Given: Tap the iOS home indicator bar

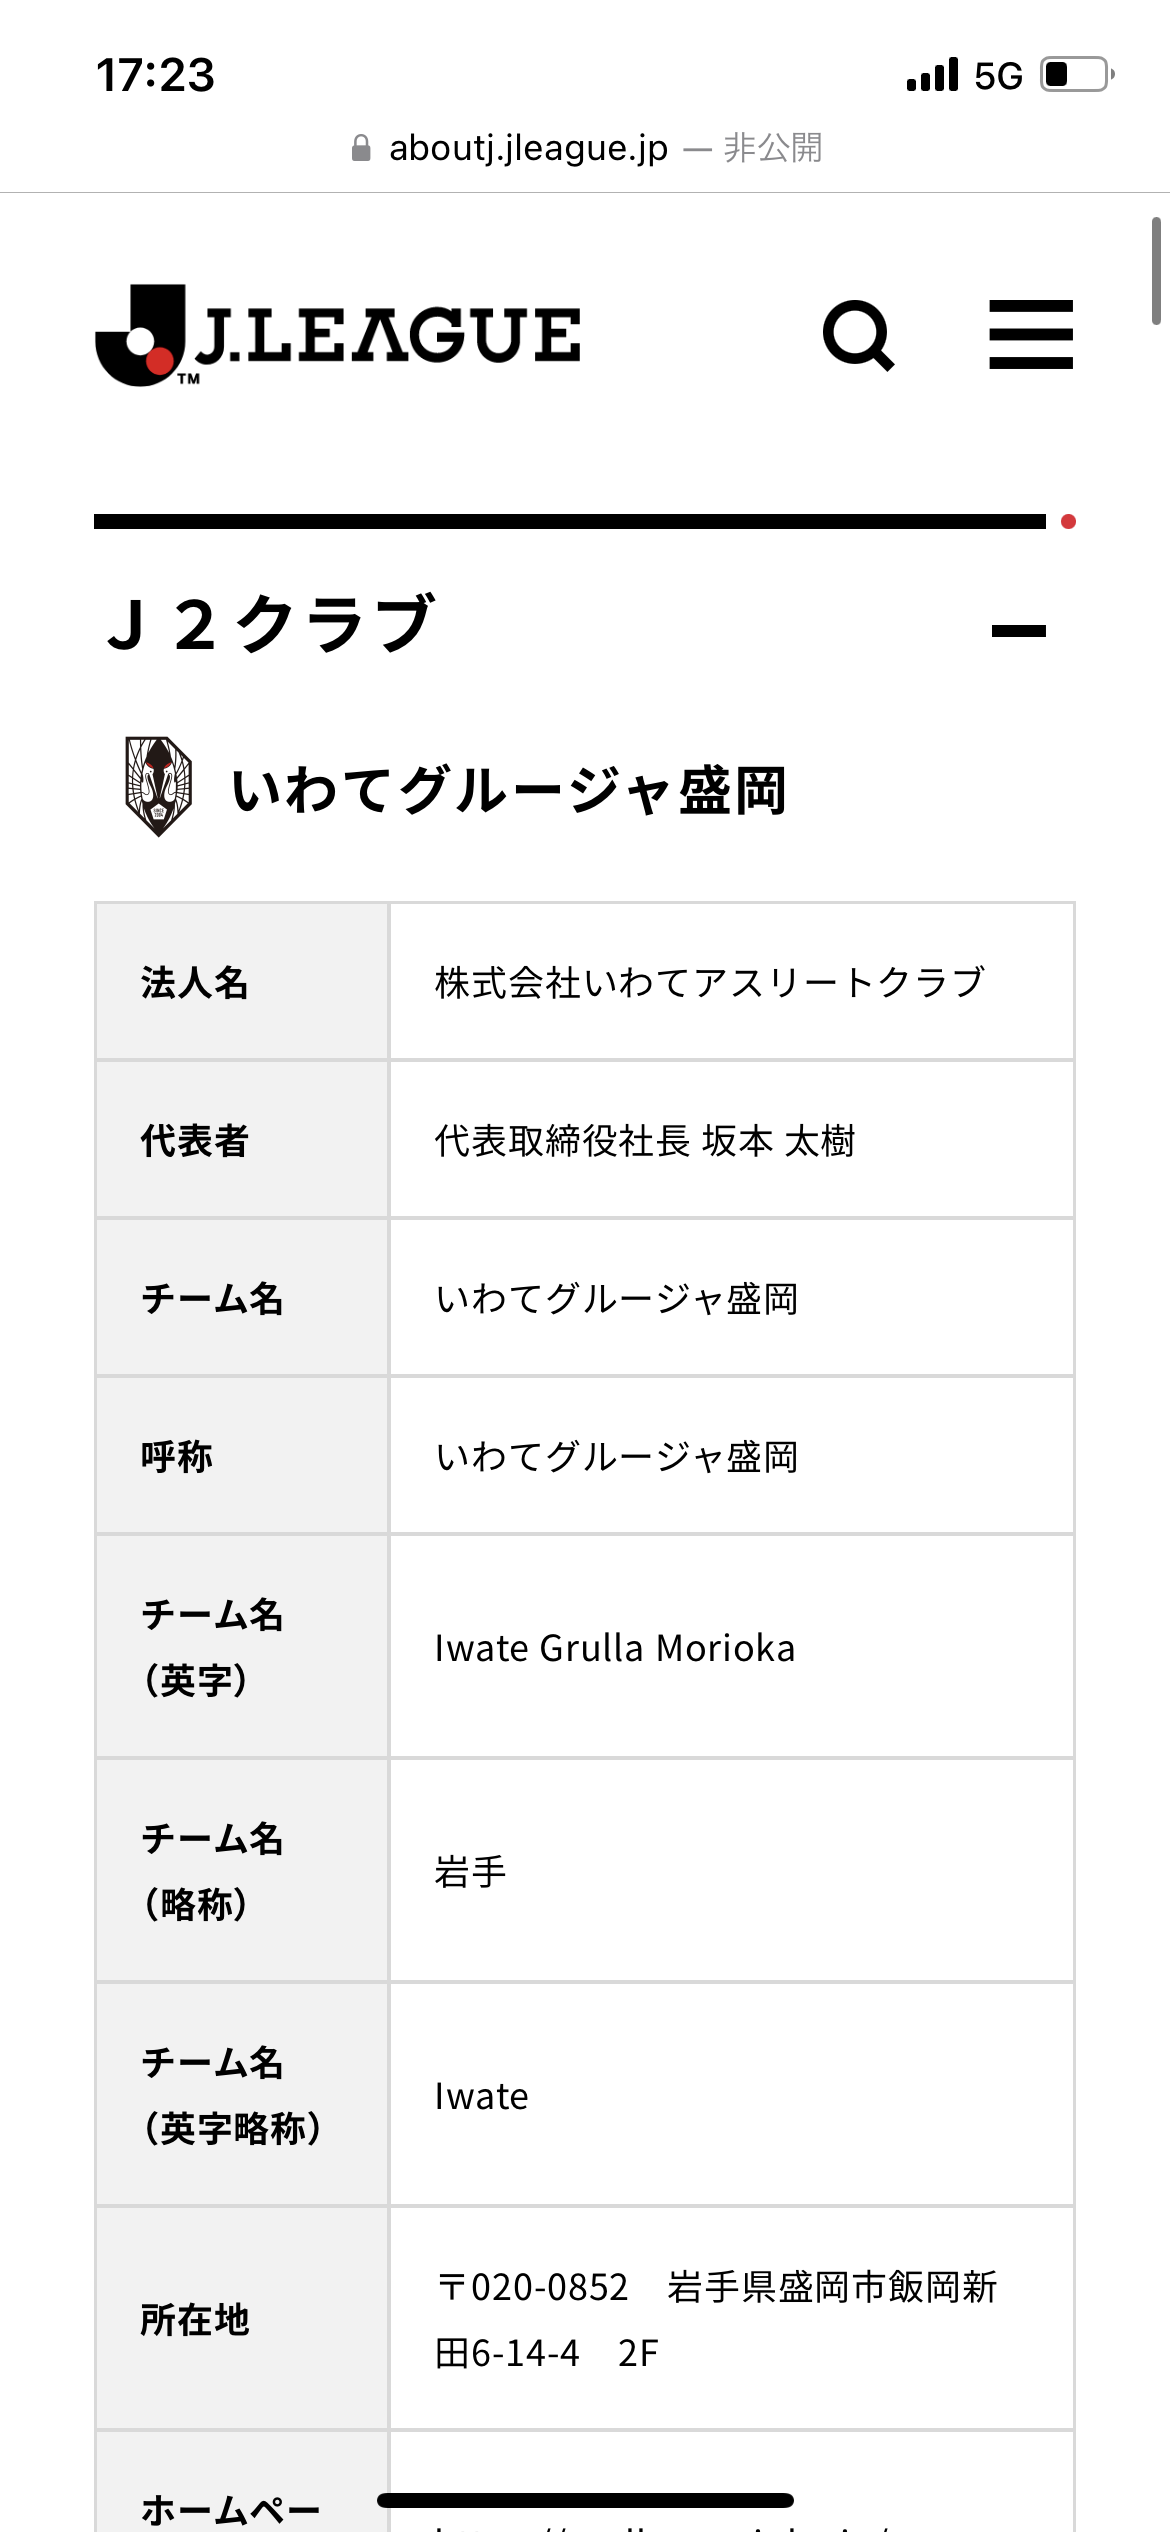Looking at the screenshot, I should click(585, 2500).
